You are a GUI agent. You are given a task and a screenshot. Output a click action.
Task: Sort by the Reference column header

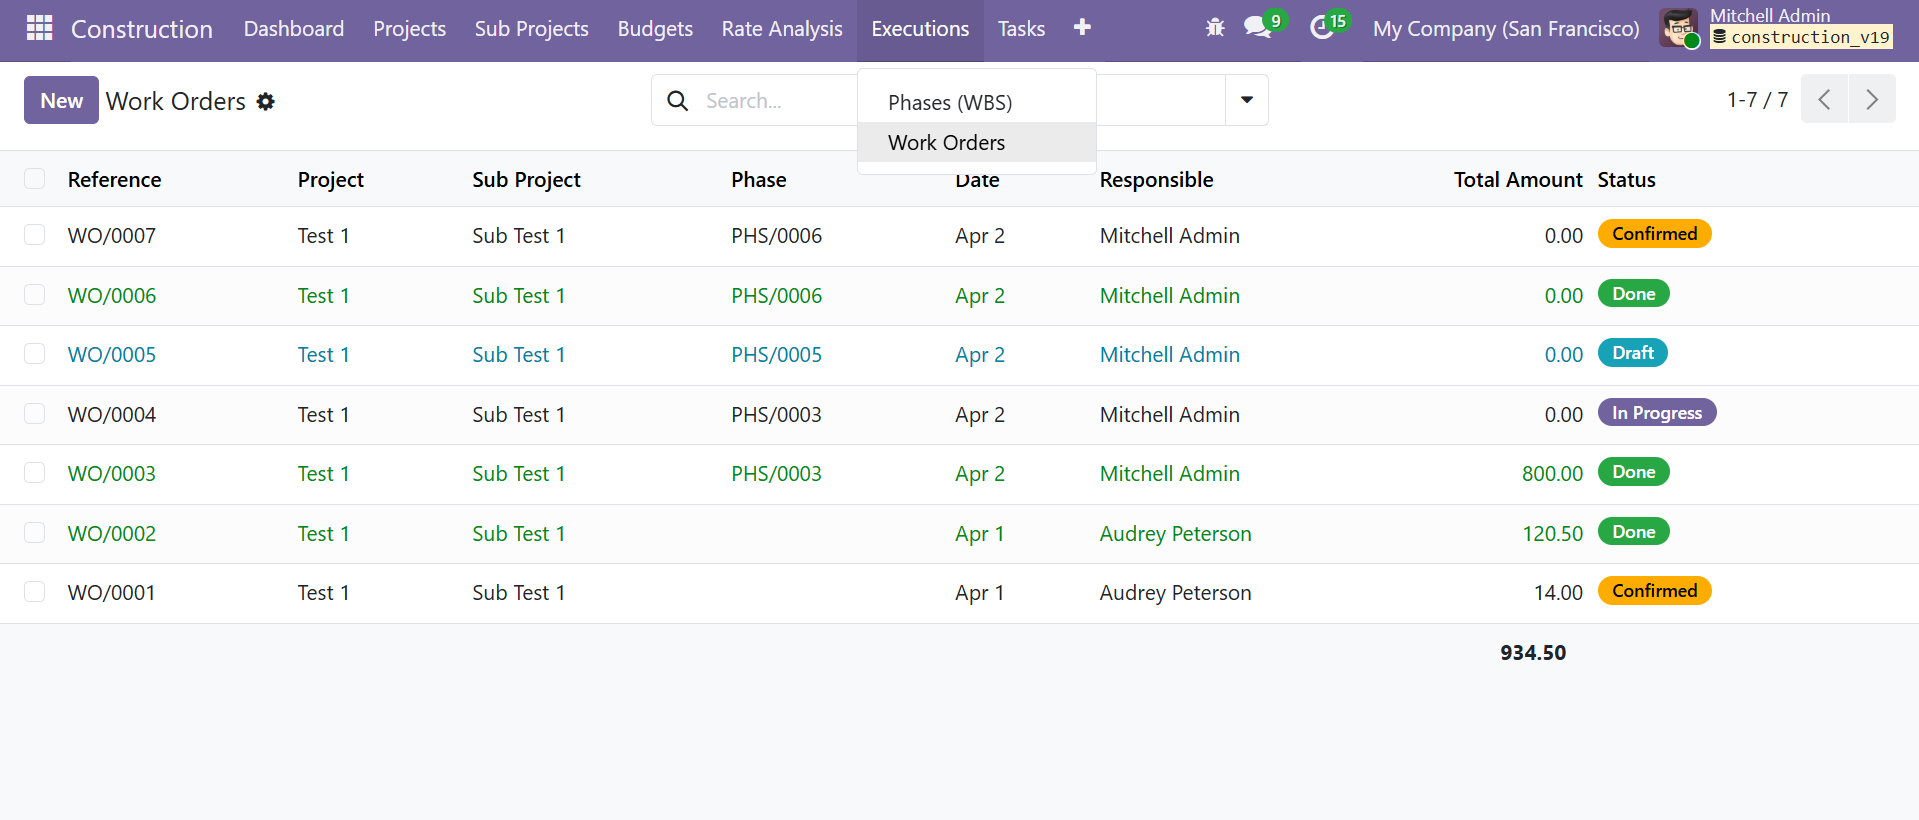114,180
